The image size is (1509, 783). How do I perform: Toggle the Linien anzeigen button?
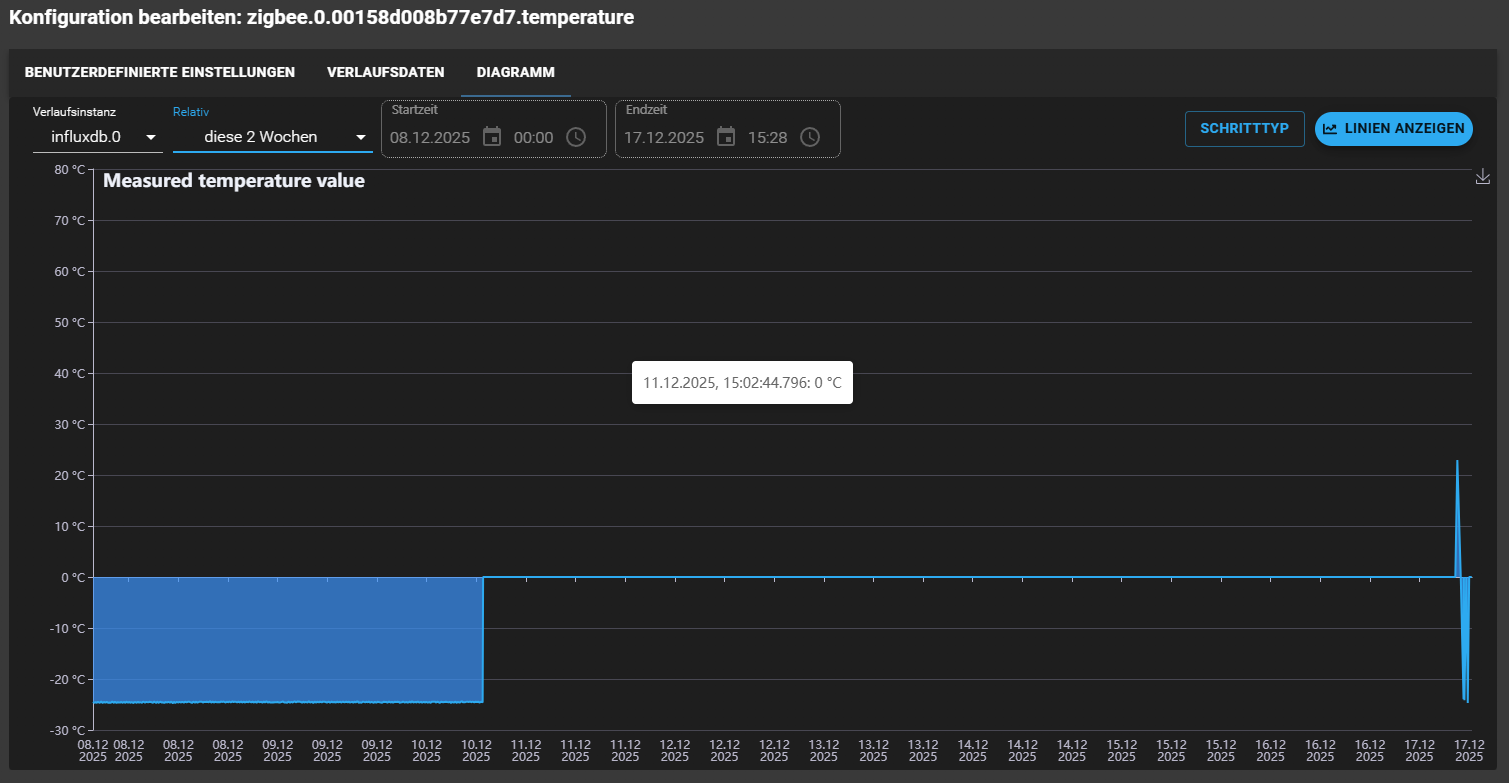point(1394,129)
